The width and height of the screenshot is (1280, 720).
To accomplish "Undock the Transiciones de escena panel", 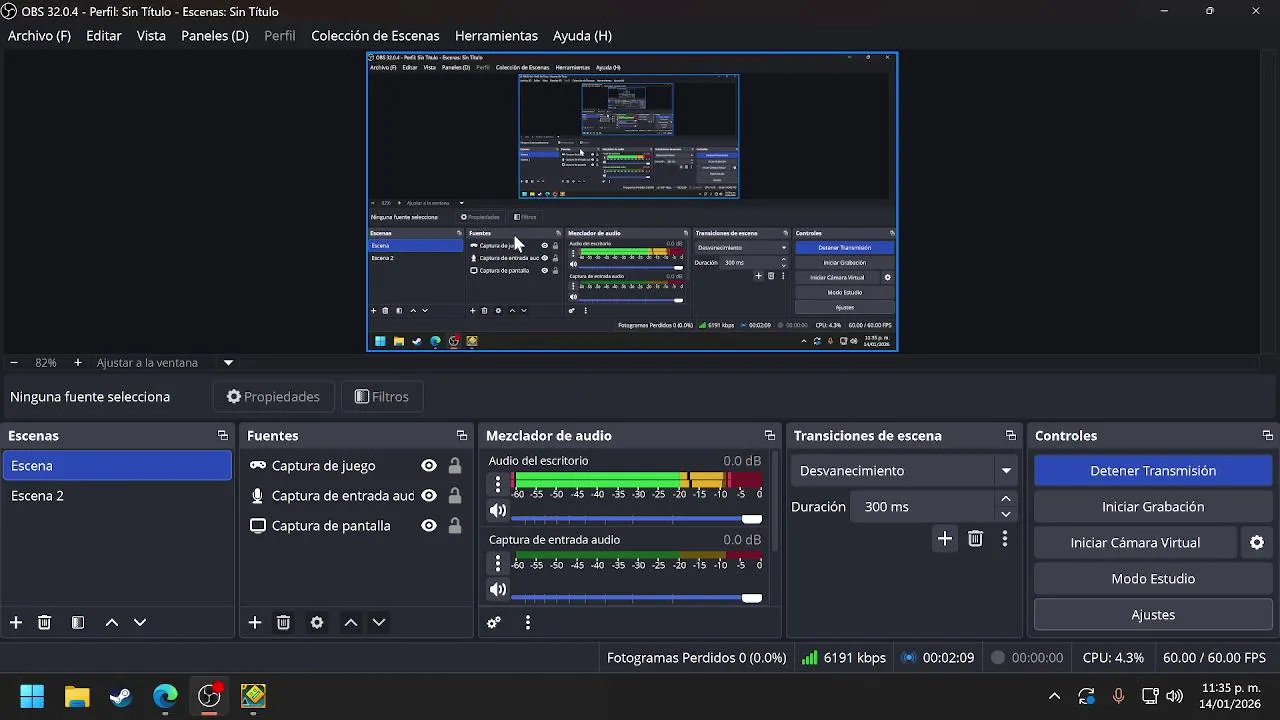I will pos(1011,436).
